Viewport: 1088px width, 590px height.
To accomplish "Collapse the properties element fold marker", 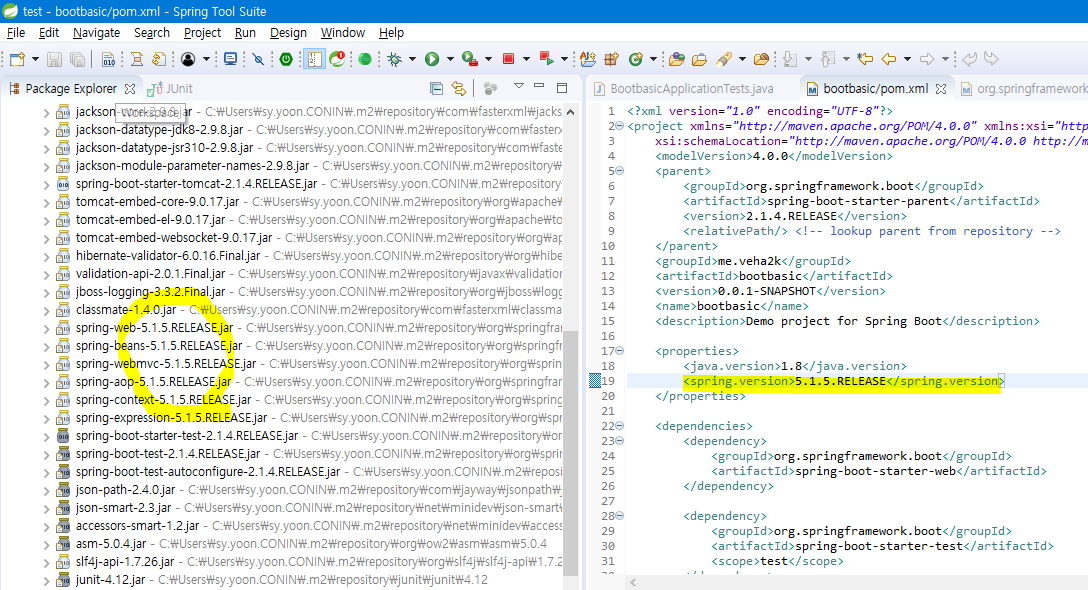I will [619, 351].
